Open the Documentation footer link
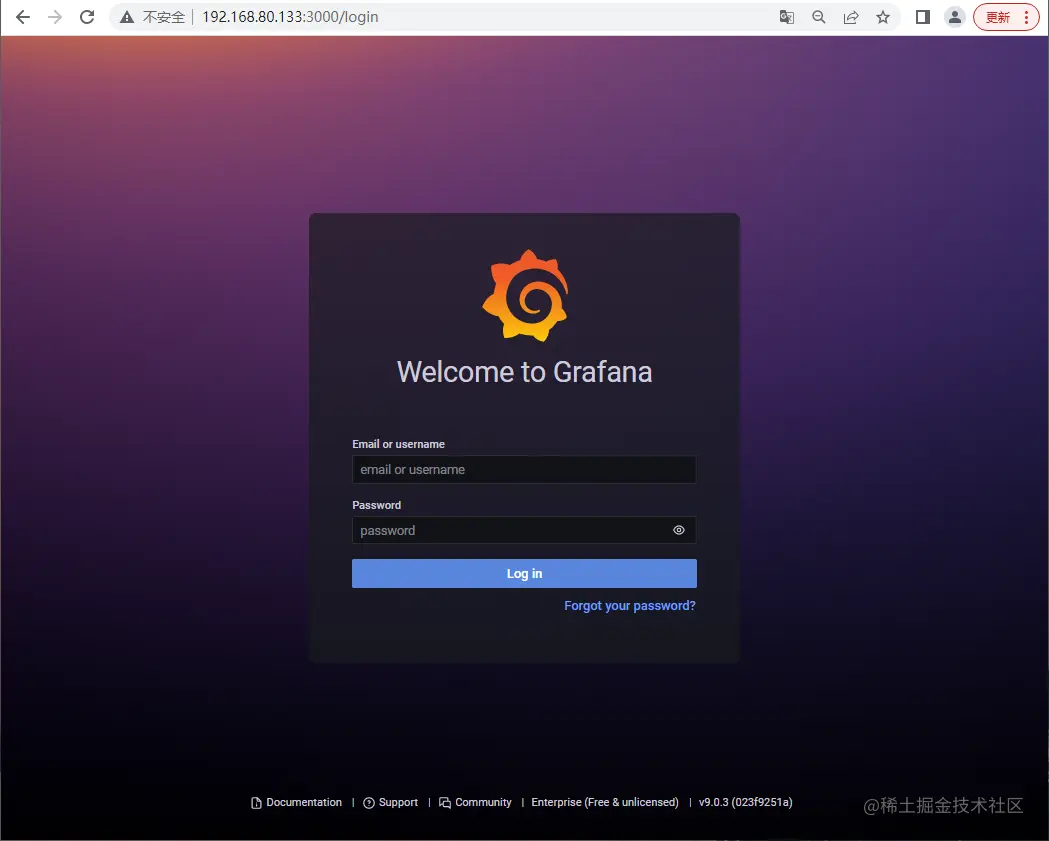The width and height of the screenshot is (1049, 841). (x=296, y=802)
